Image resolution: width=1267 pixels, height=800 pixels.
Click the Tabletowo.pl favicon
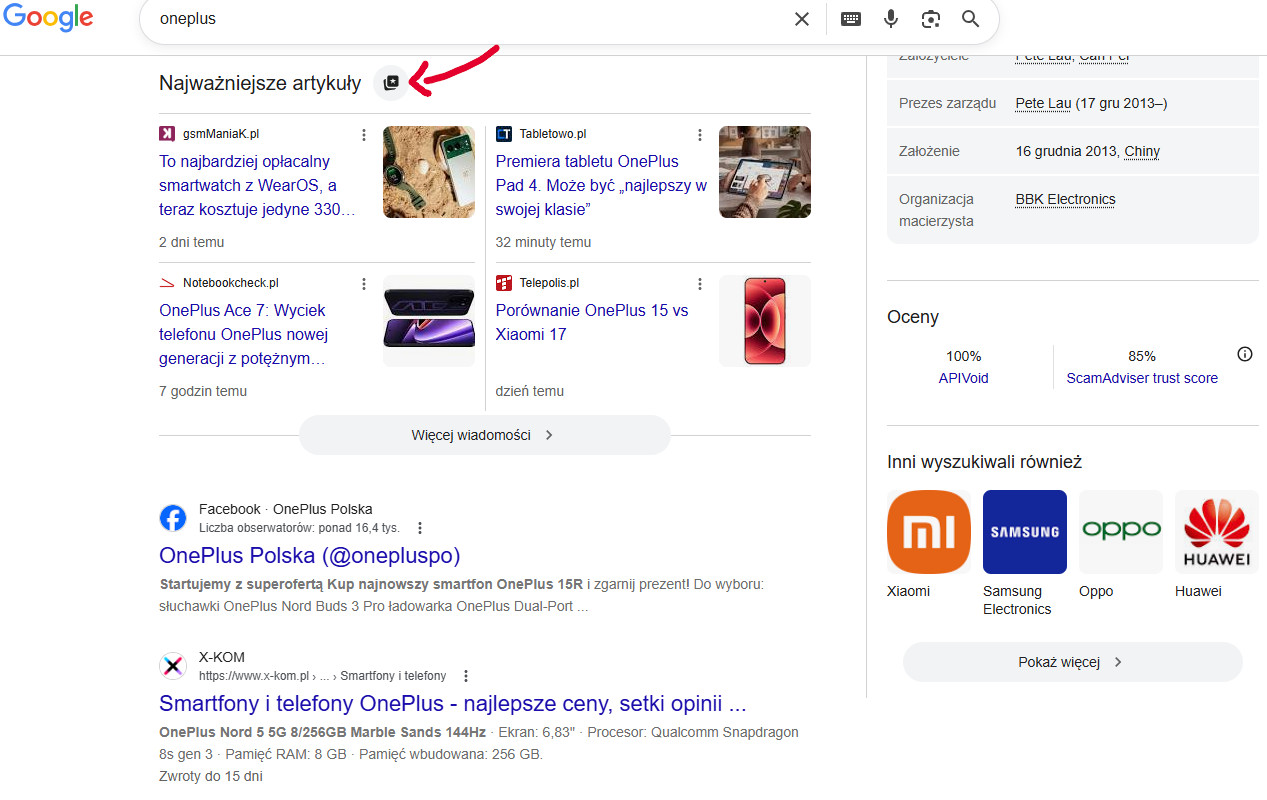point(504,134)
